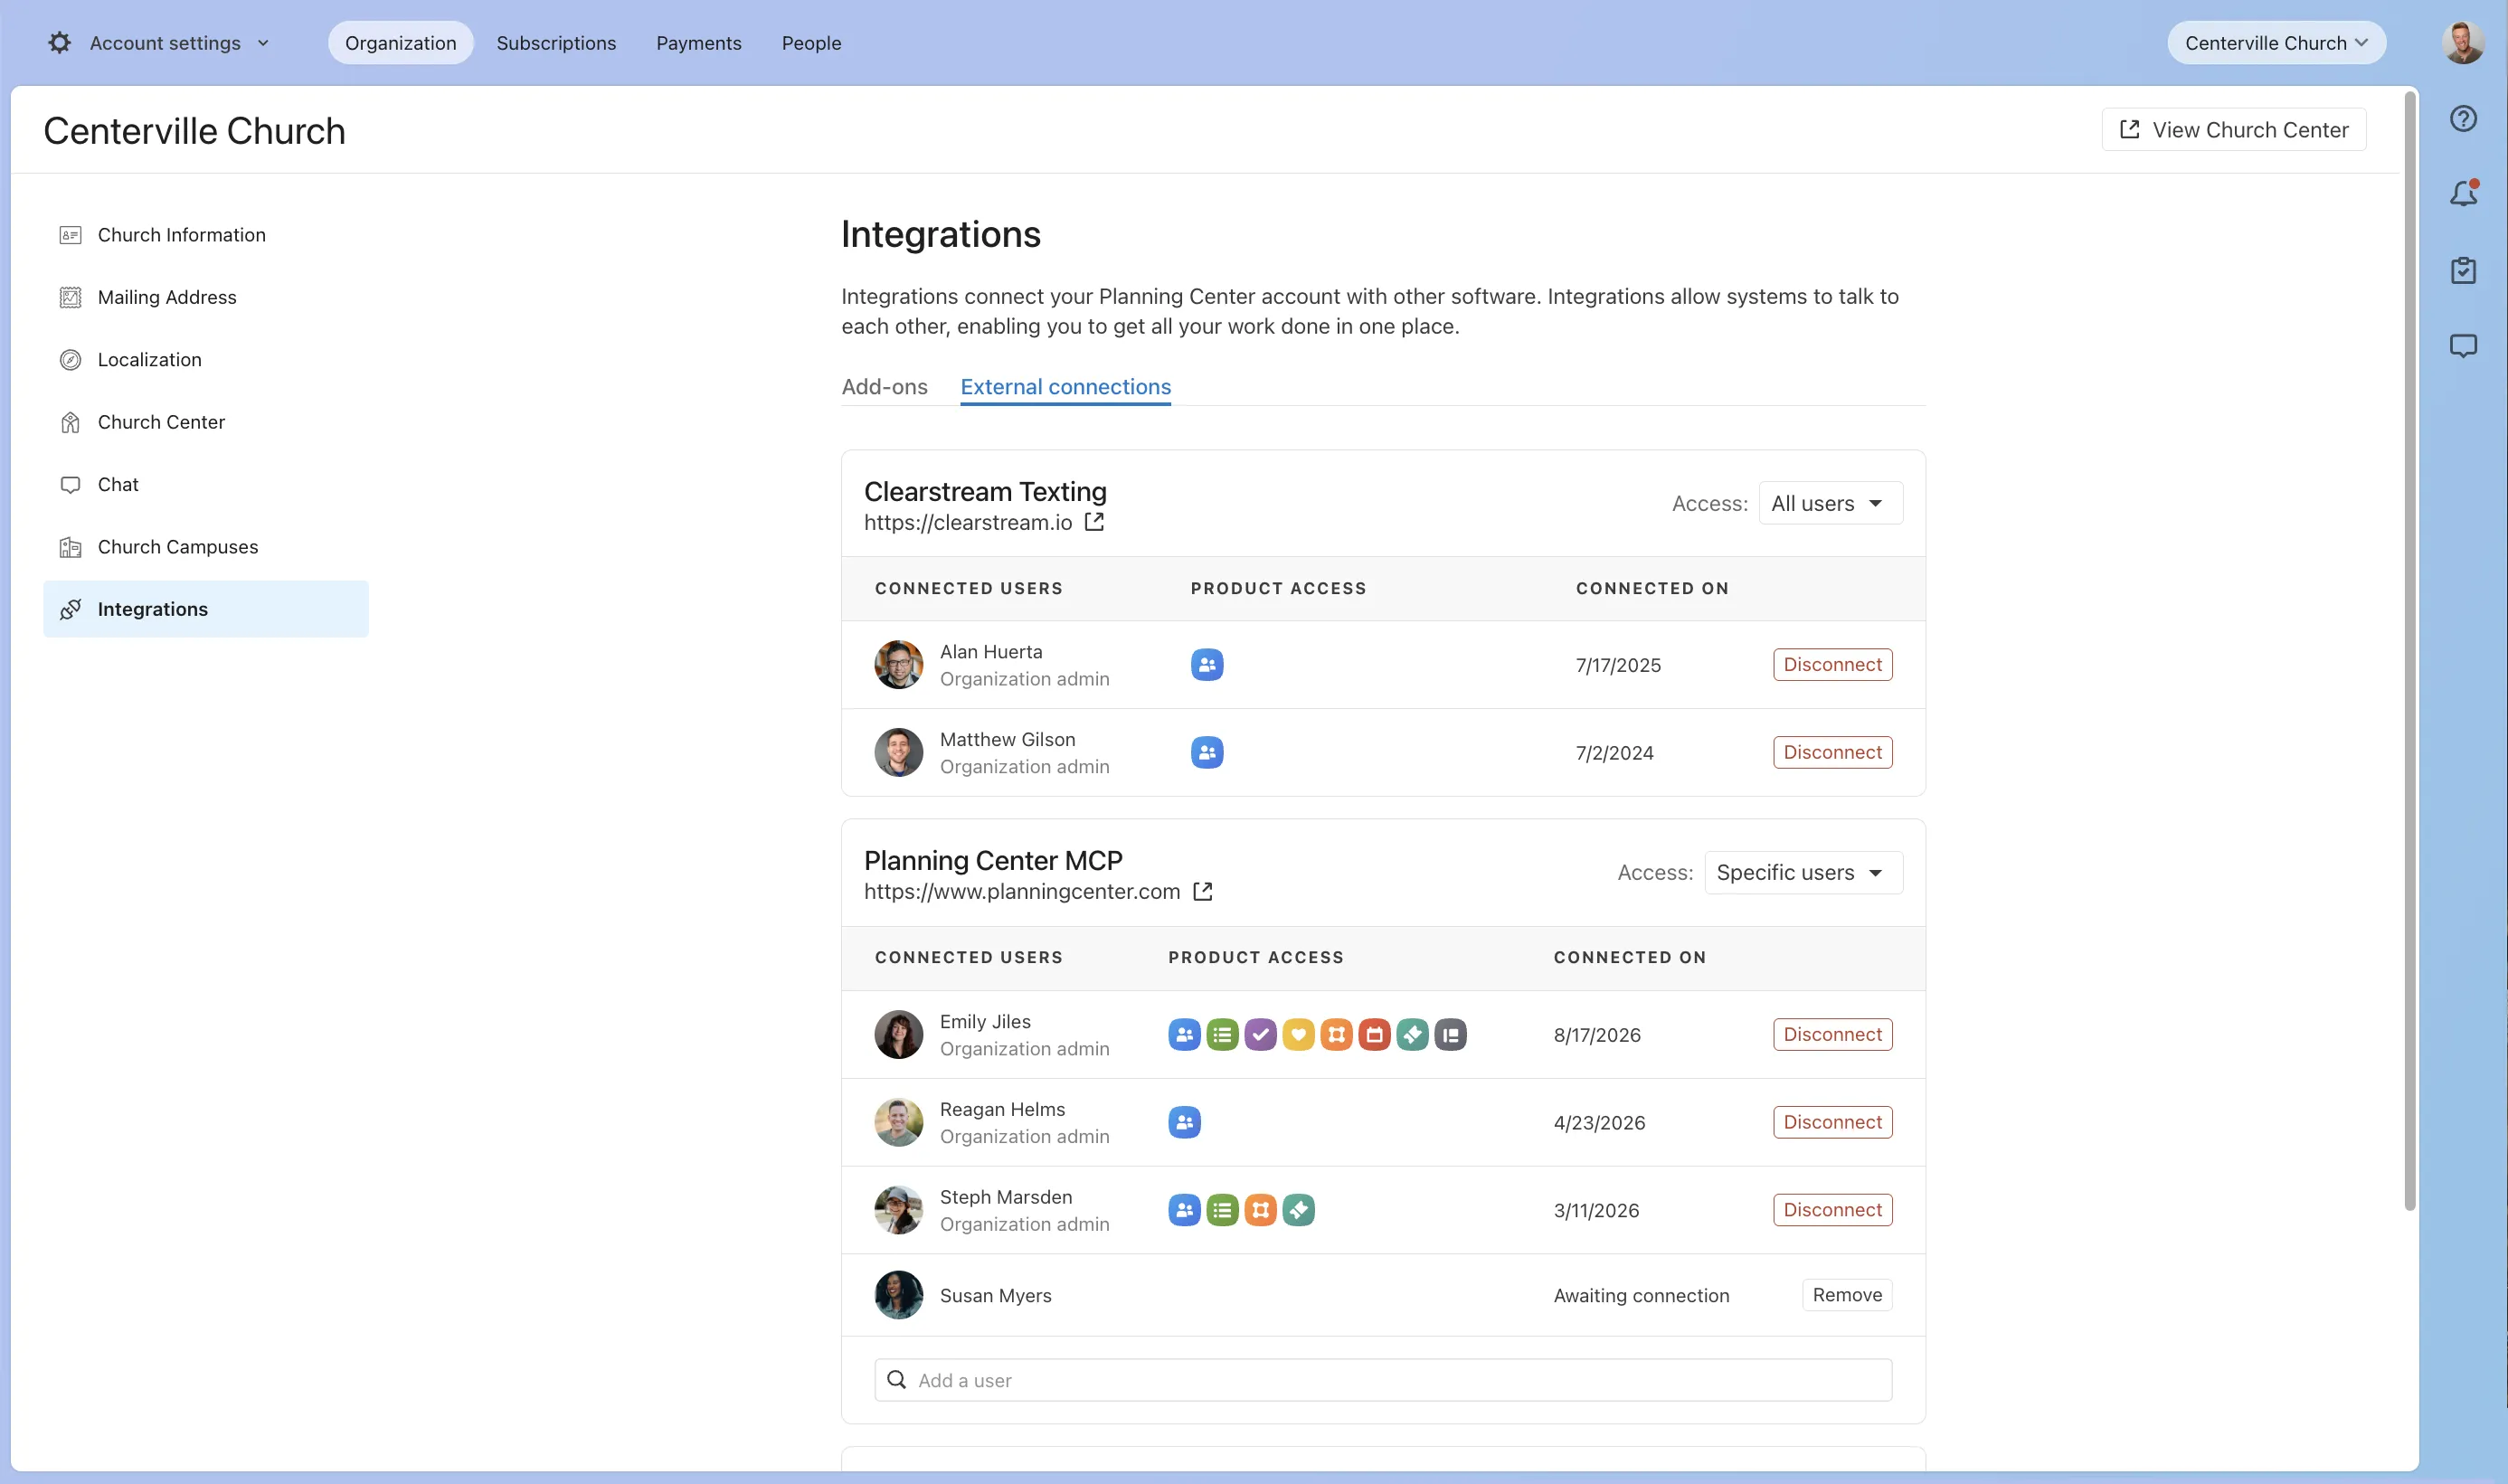Click the external link icon beside planningcenter.com
This screenshot has width=2508, height=1484.
coord(1202,891)
